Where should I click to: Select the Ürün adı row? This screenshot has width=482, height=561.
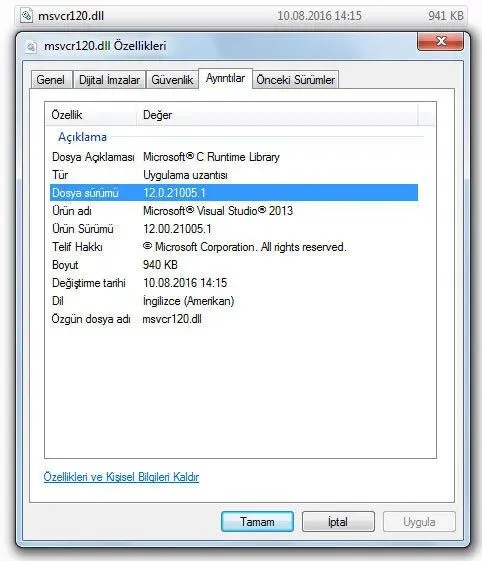(234, 211)
